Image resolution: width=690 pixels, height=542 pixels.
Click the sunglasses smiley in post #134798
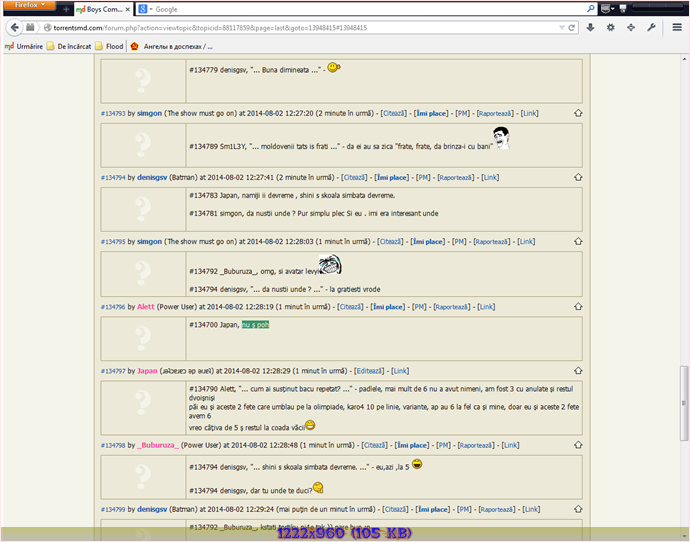[417, 464]
